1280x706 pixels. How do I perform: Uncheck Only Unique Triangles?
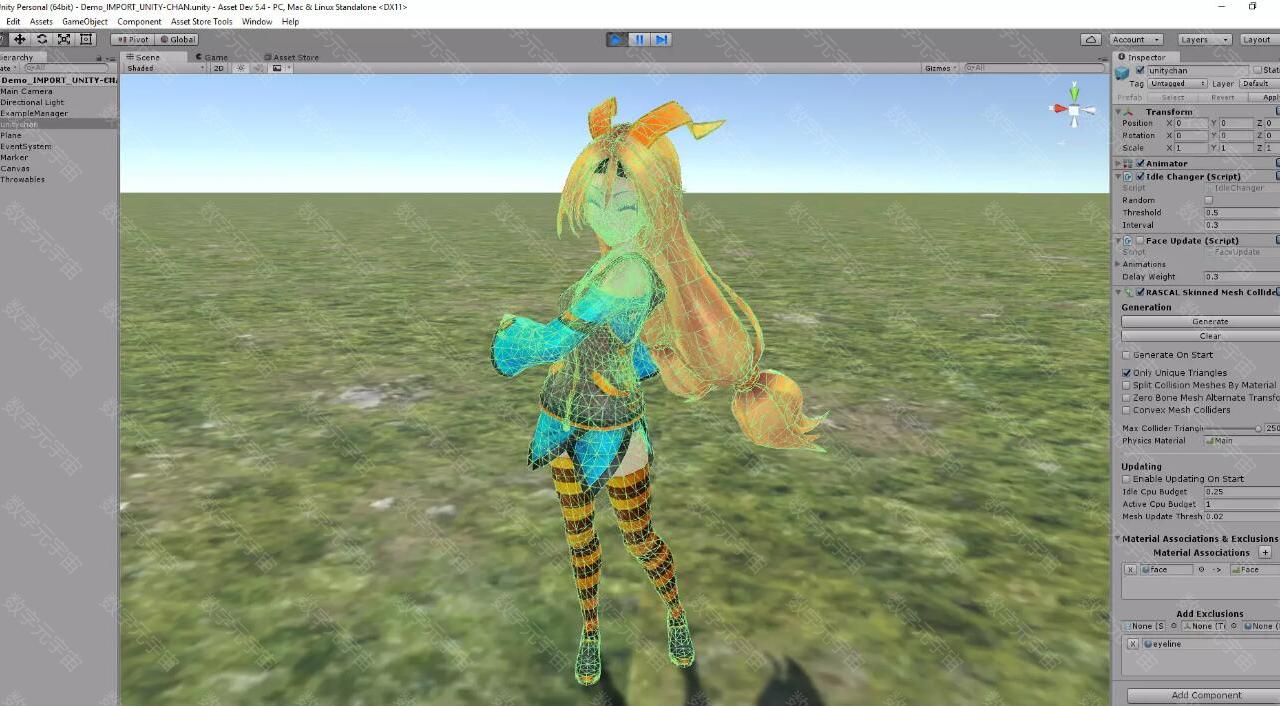click(x=1126, y=373)
